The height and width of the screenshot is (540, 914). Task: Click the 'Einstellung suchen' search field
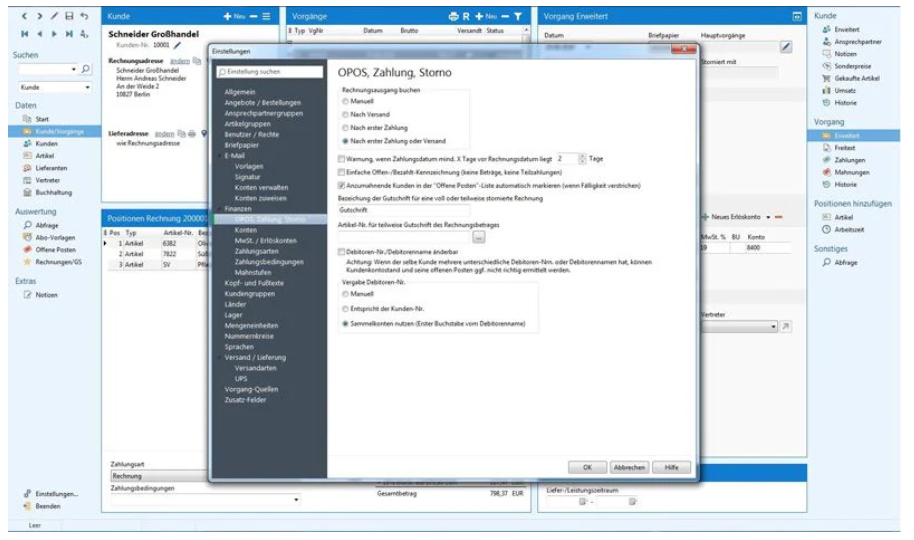(x=272, y=72)
